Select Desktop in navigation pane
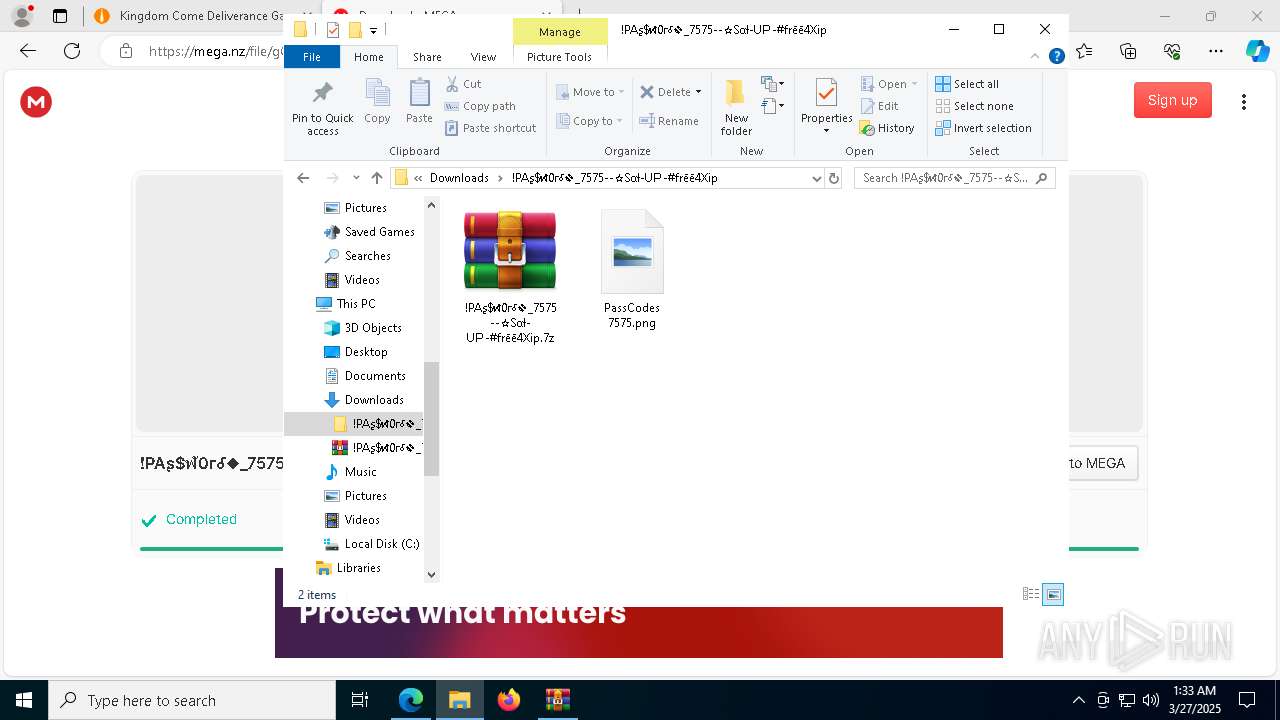This screenshot has width=1280, height=720. 366,352
